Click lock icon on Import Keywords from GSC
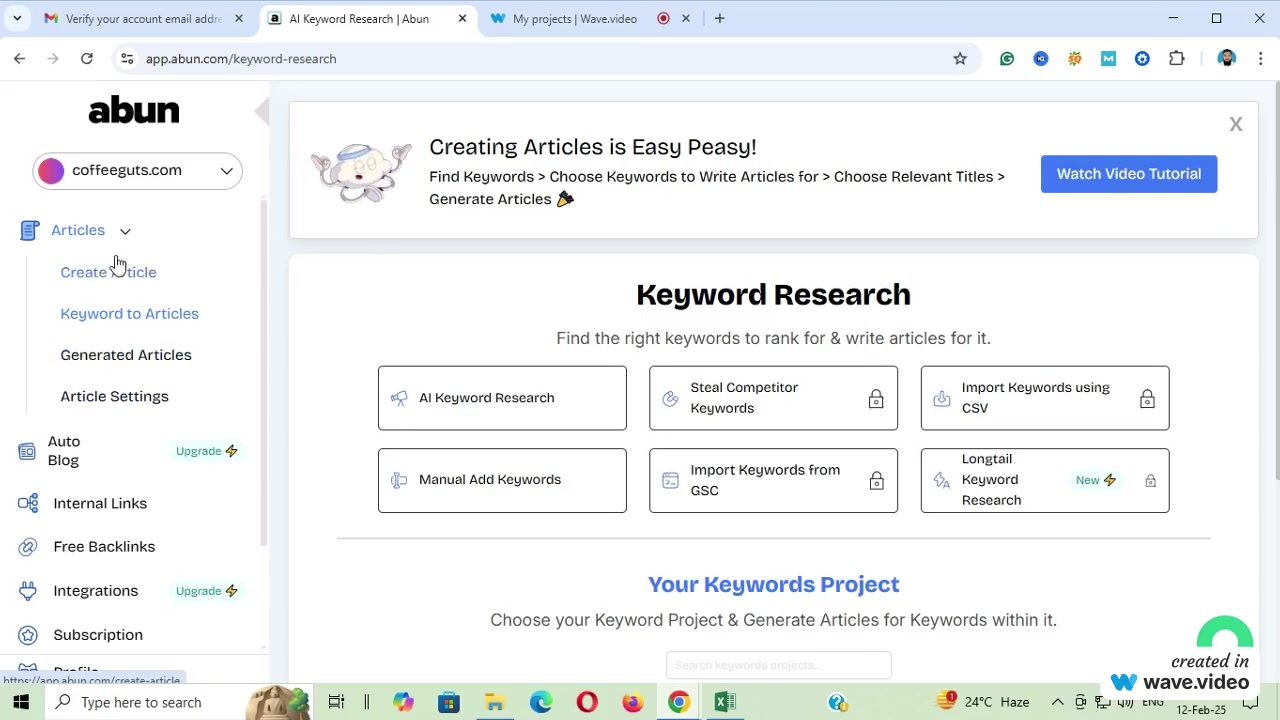Viewport: 1280px width, 720px height. (x=876, y=481)
